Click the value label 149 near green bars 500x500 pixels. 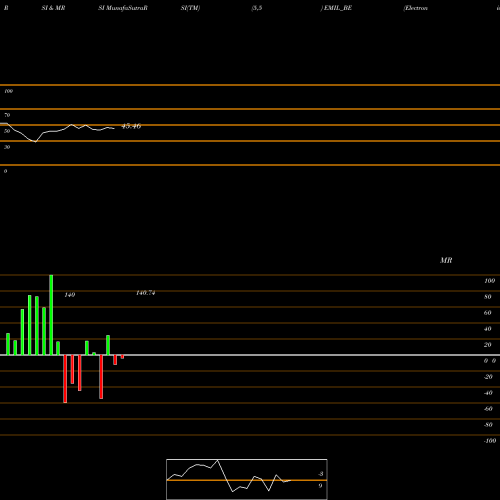tap(70, 295)
